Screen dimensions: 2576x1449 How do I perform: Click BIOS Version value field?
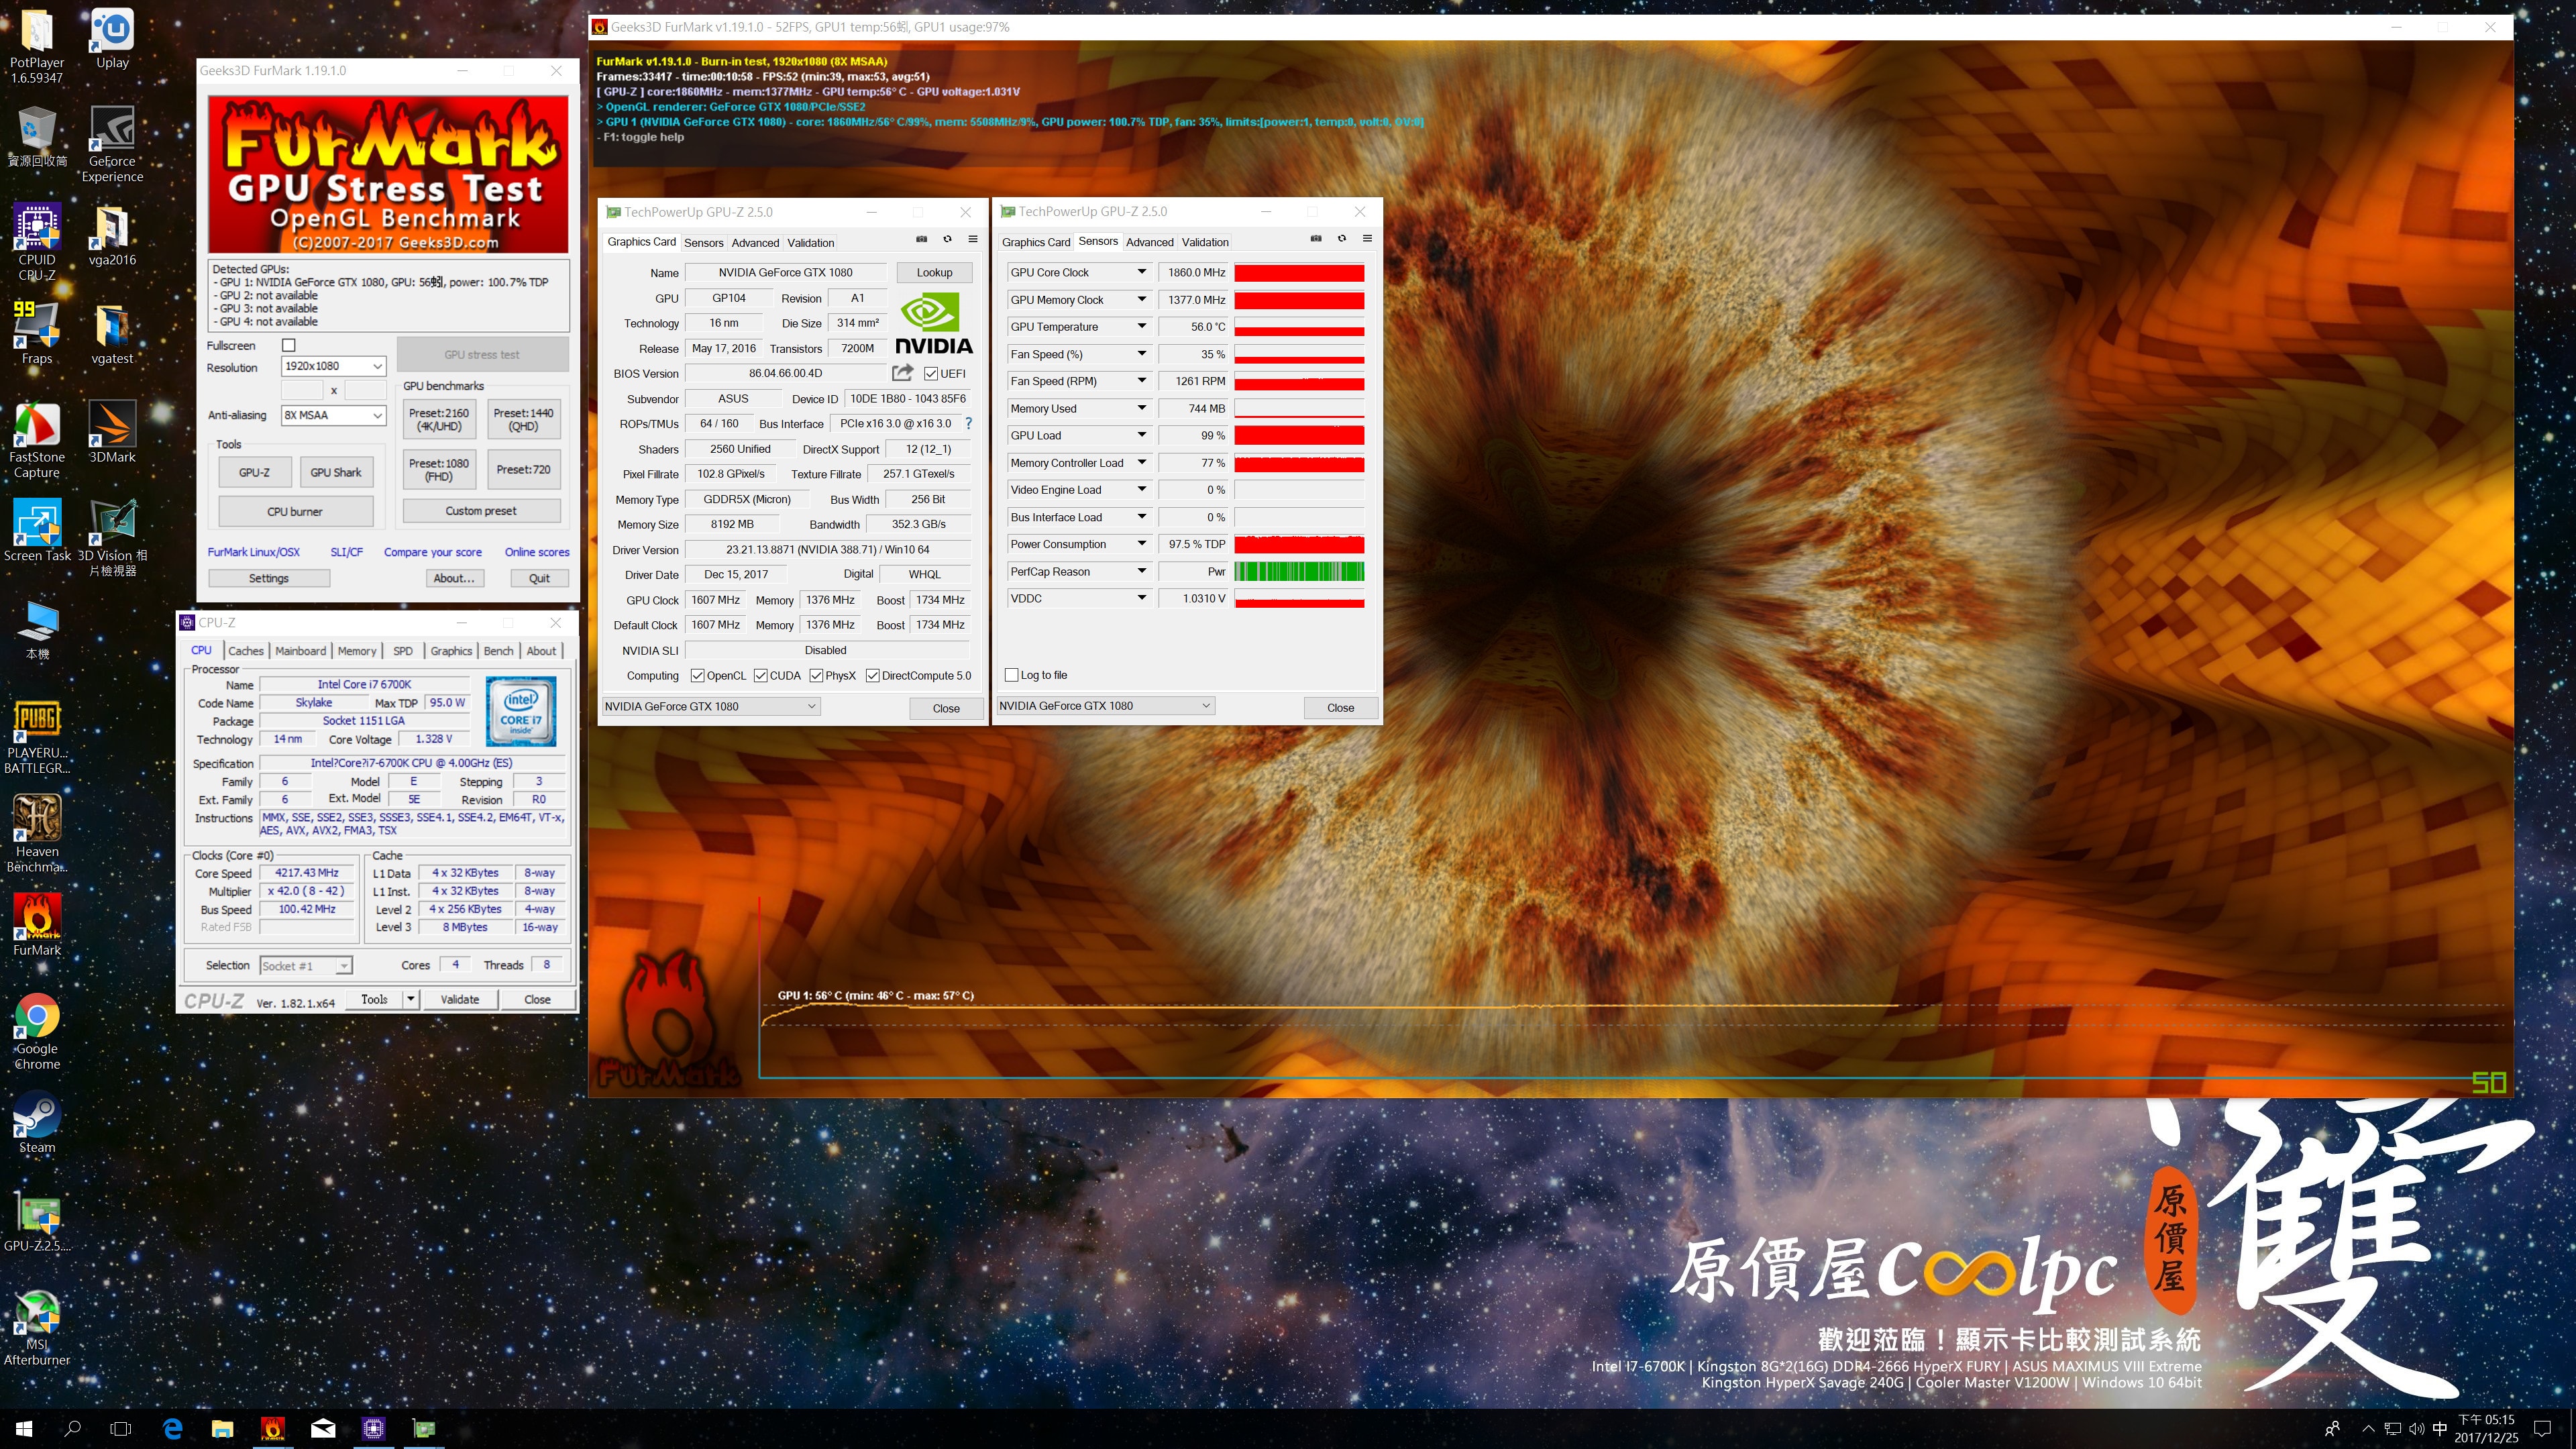click(x=786, y=374)
